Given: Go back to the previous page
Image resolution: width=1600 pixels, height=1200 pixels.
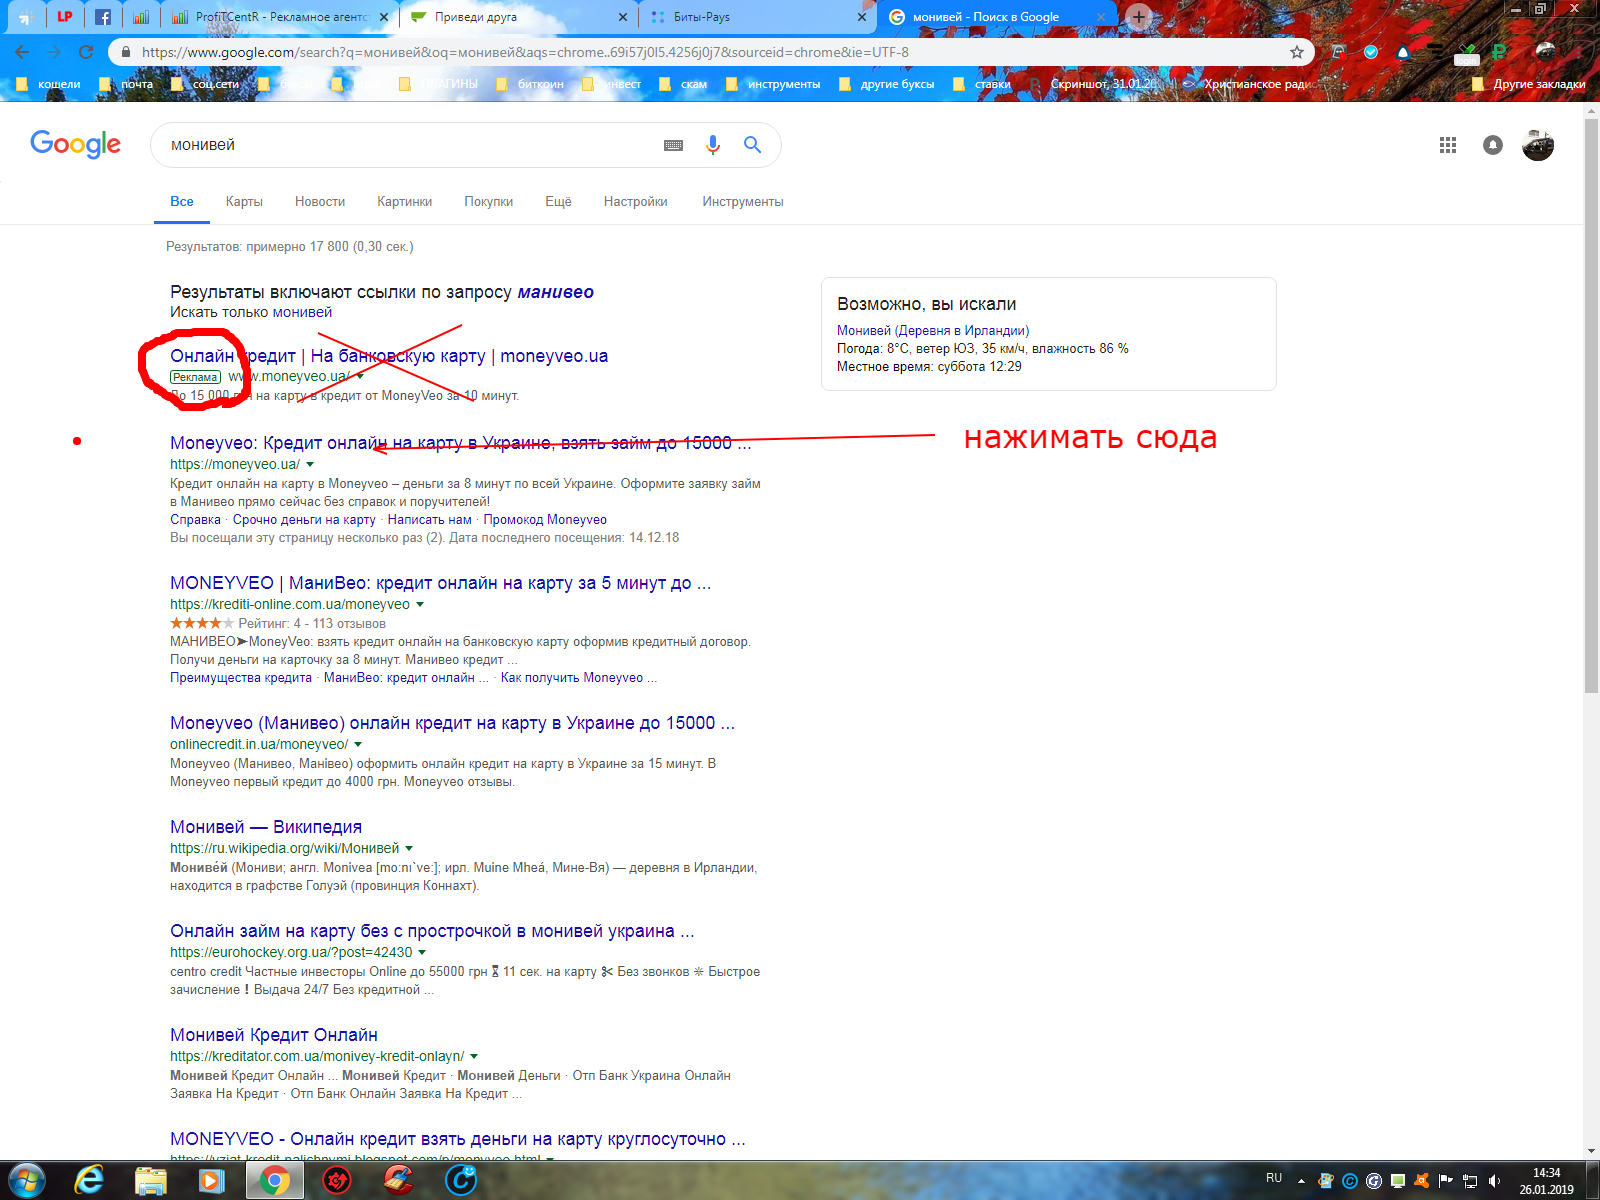Looking at the screenshot, I should [22, 52].
